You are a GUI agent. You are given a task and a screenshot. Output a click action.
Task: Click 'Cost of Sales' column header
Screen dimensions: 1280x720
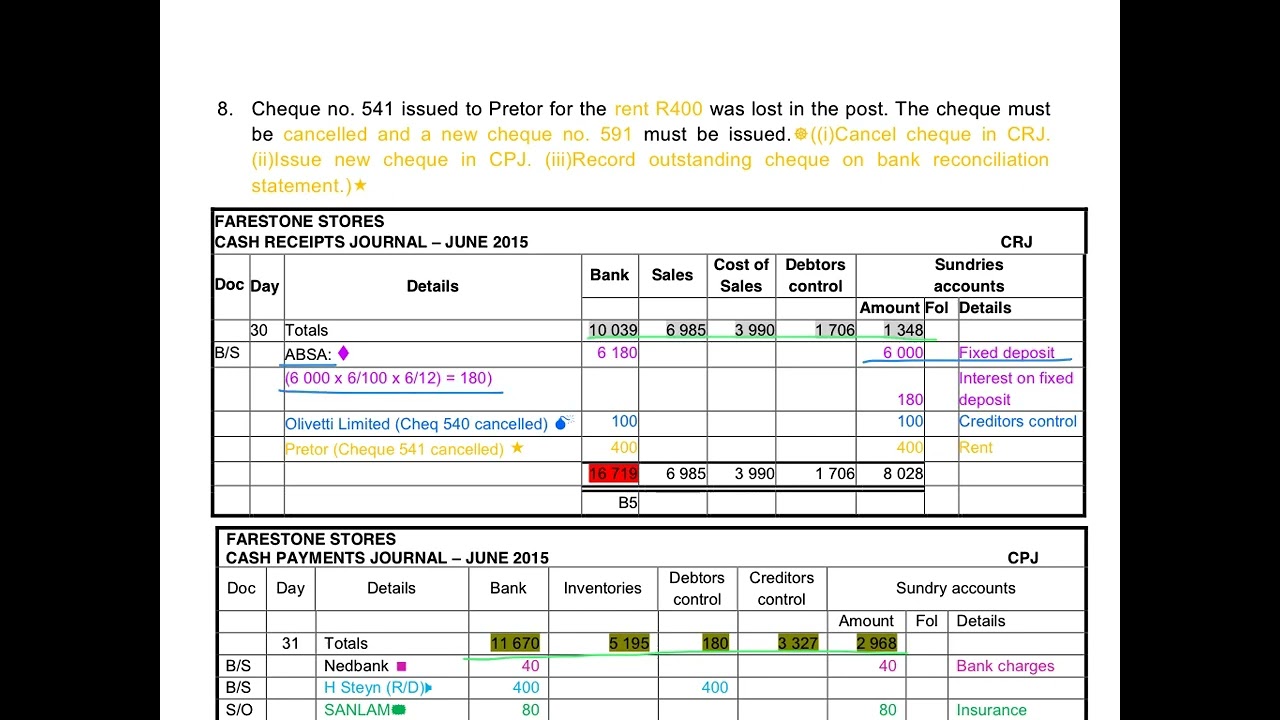coord(741,275)
